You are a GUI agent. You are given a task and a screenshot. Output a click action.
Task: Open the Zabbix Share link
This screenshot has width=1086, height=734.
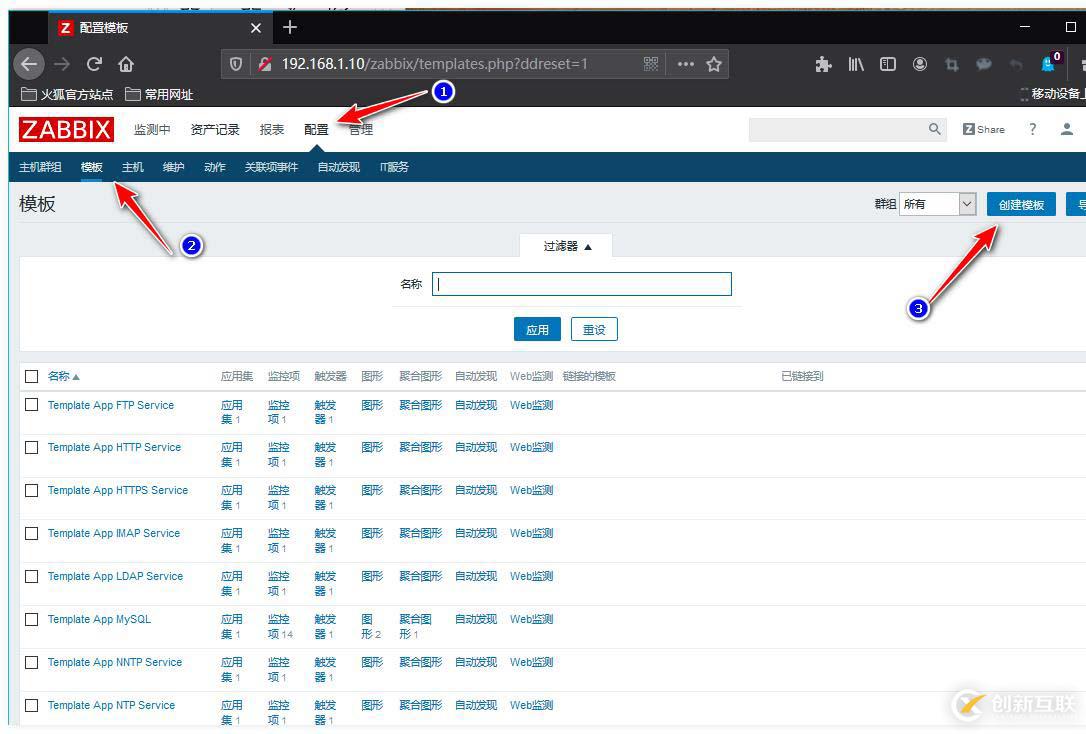pos(983,129)
